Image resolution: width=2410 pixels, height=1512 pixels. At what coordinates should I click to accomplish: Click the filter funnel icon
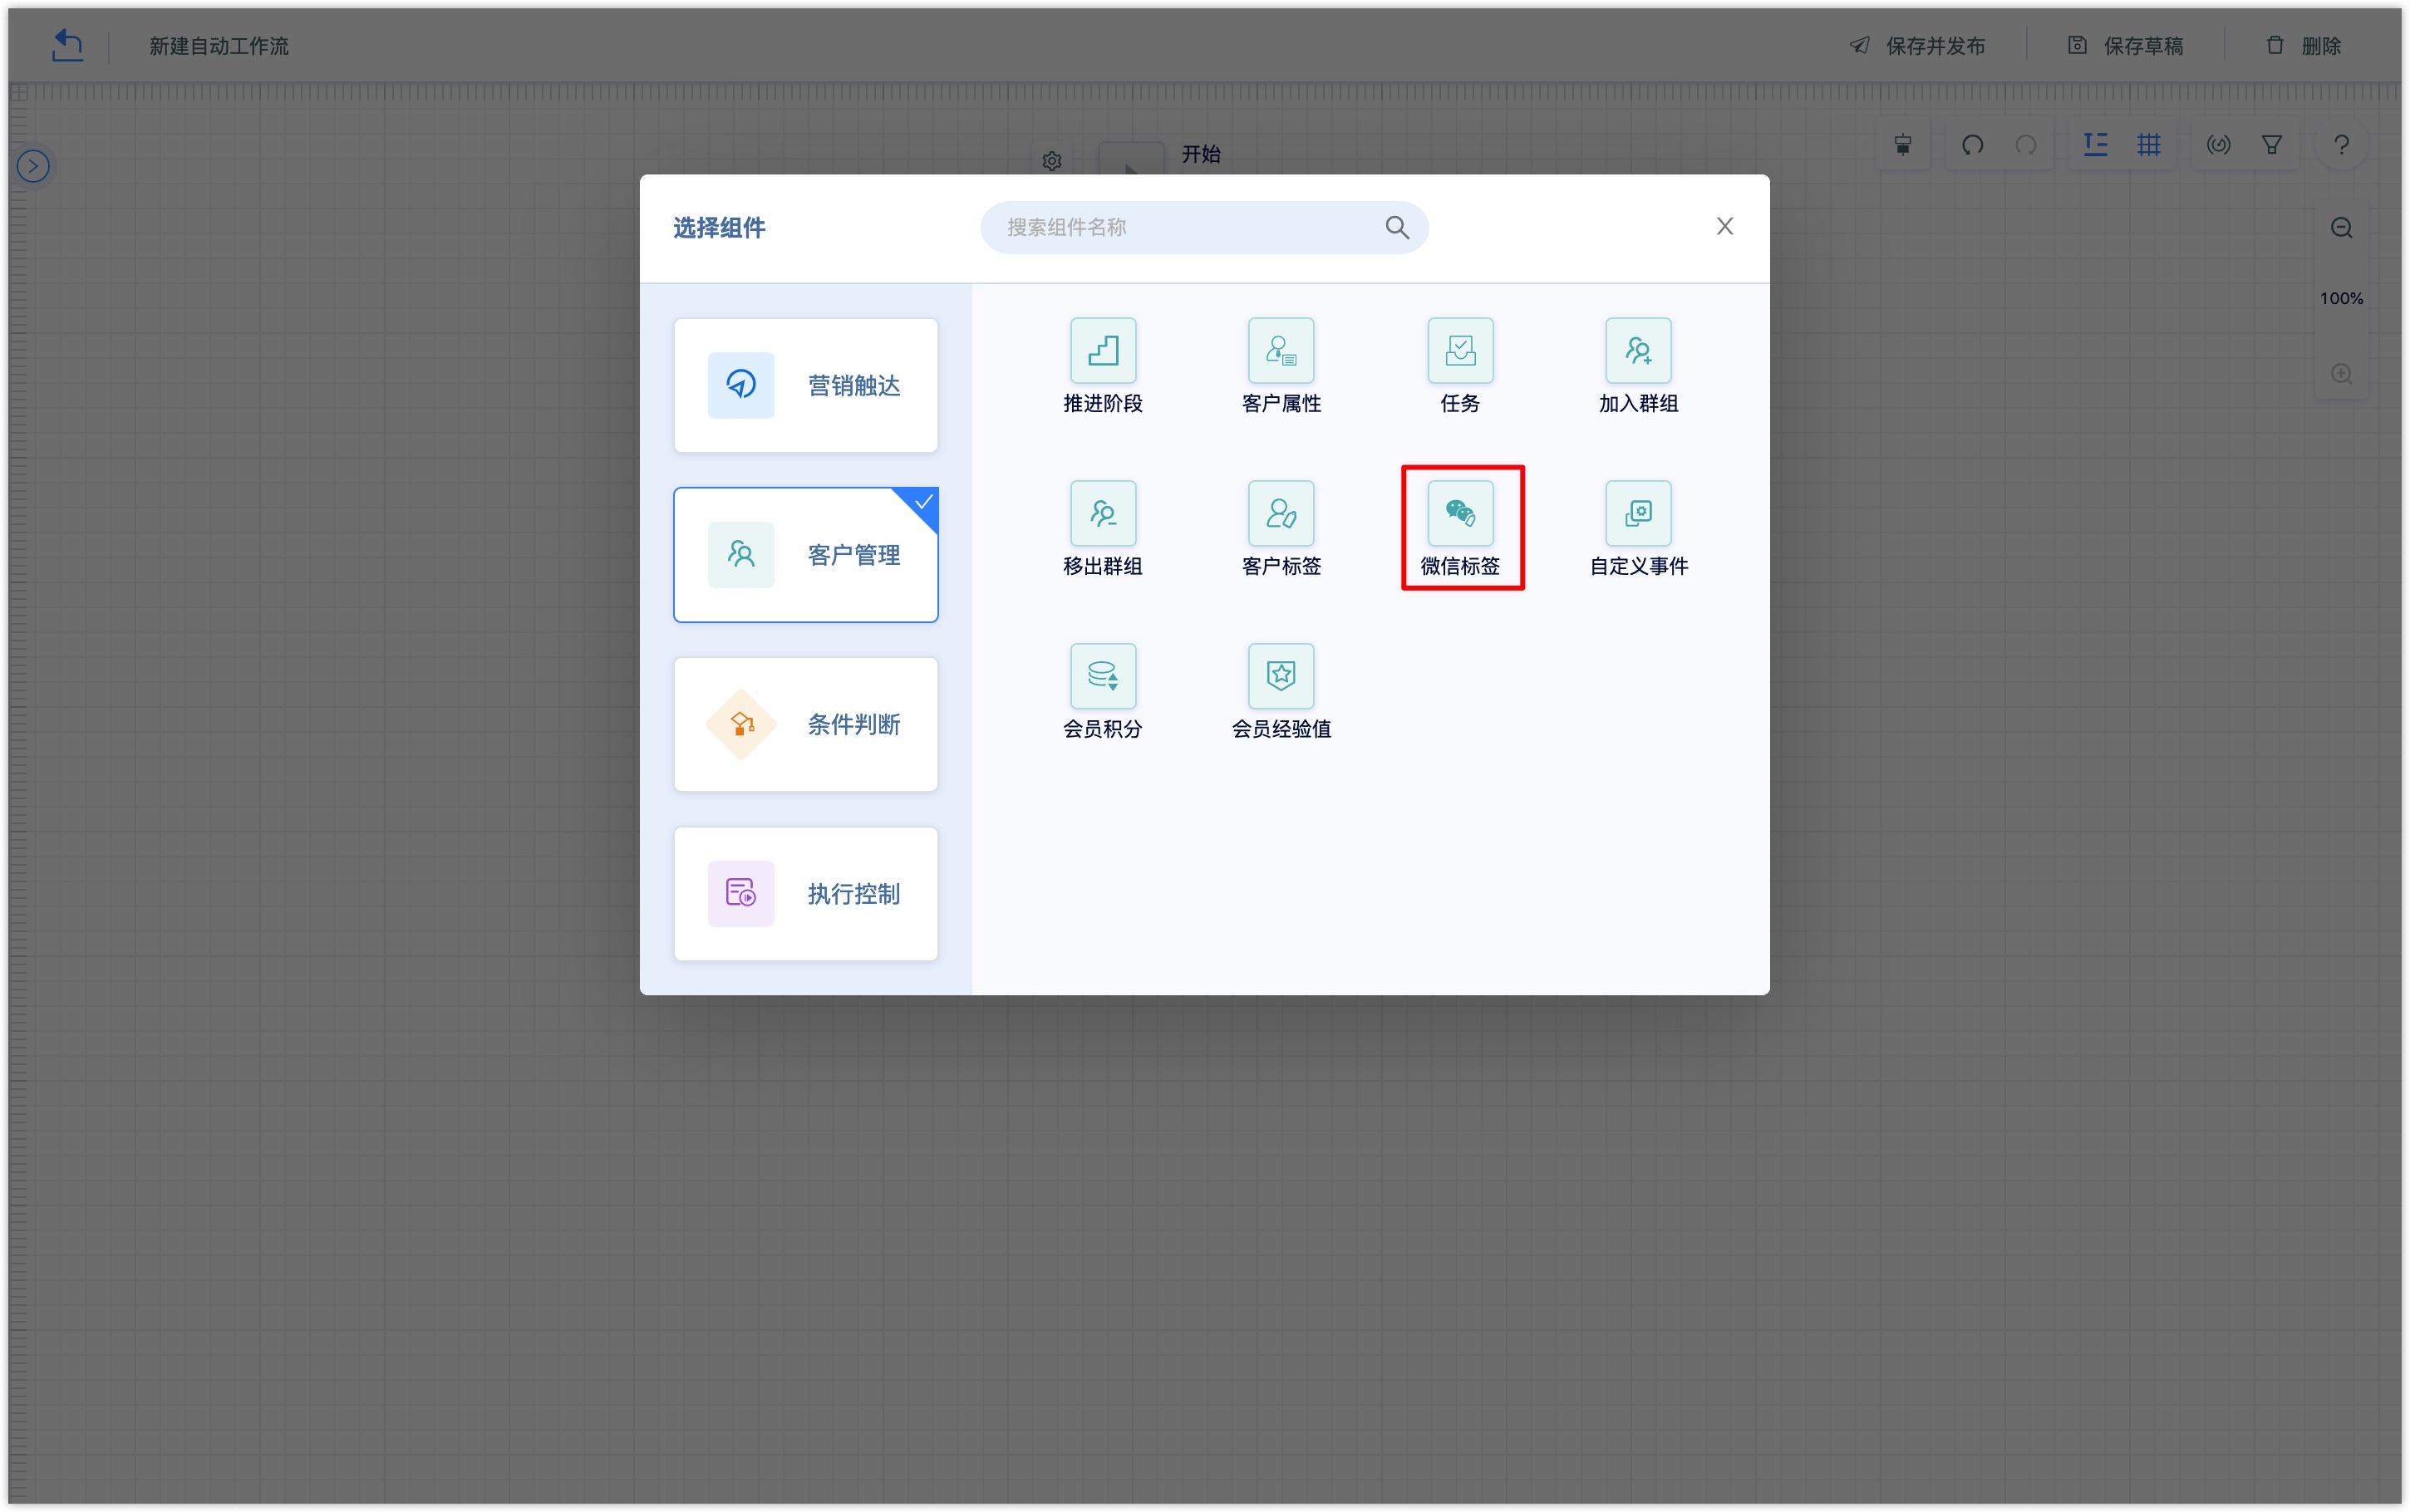tap(2271, 145)
